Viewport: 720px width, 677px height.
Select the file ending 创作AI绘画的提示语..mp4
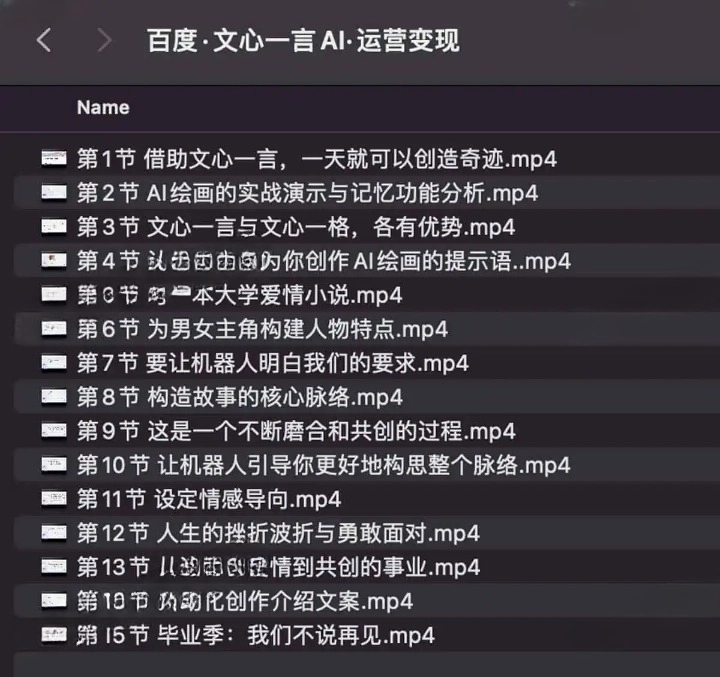pos(323,261)
